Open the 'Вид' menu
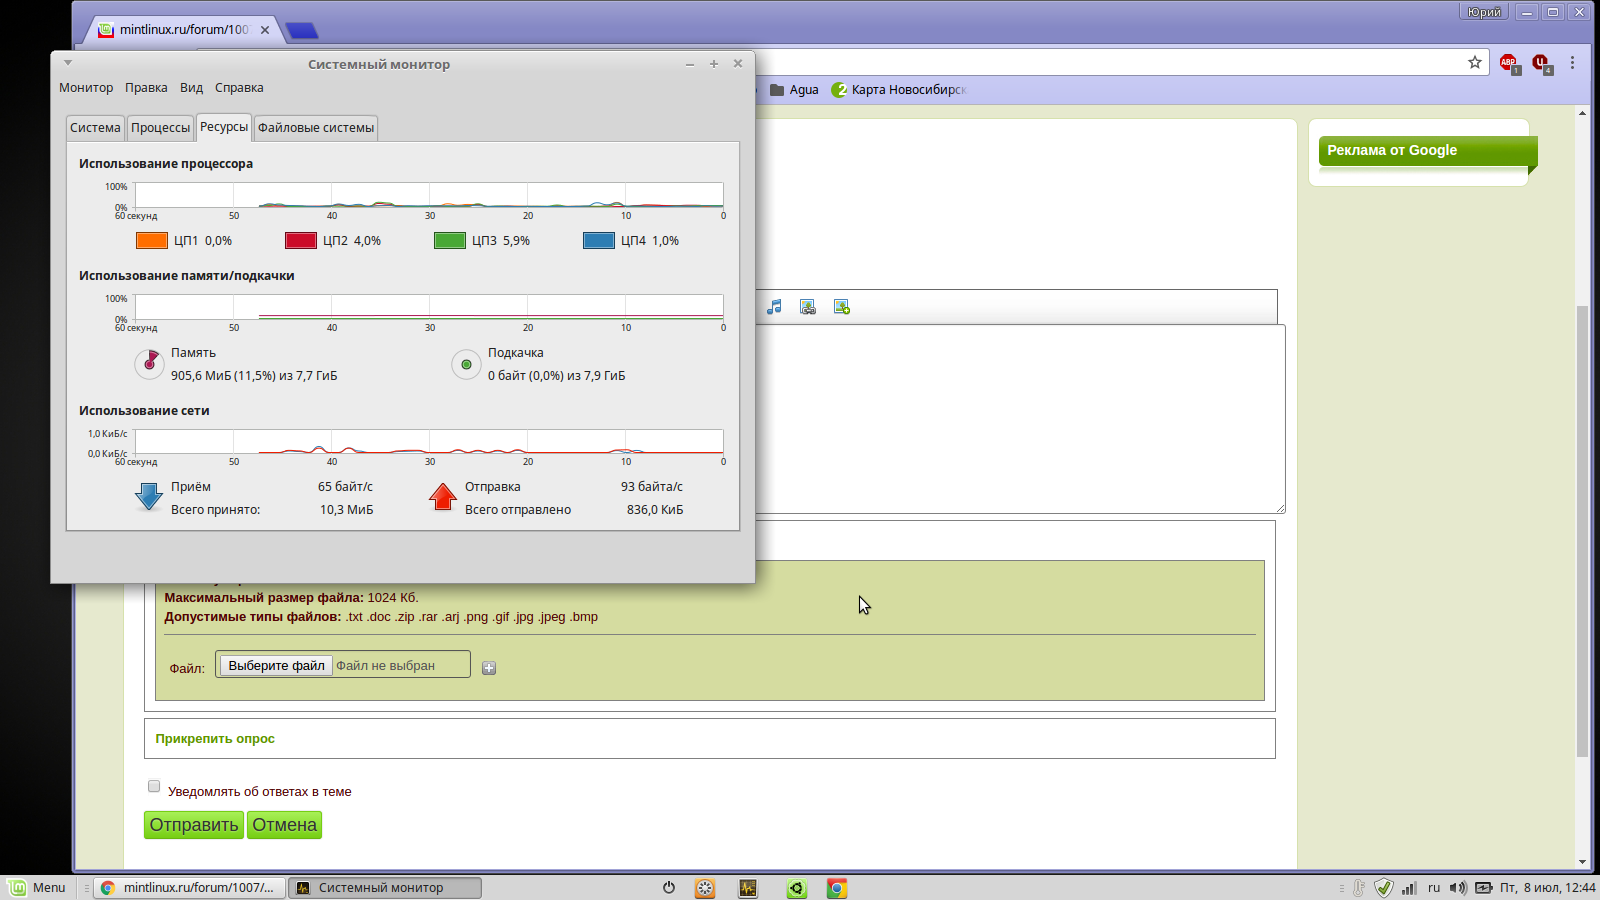The image size is (1600, 900). (x=191, y=88)
